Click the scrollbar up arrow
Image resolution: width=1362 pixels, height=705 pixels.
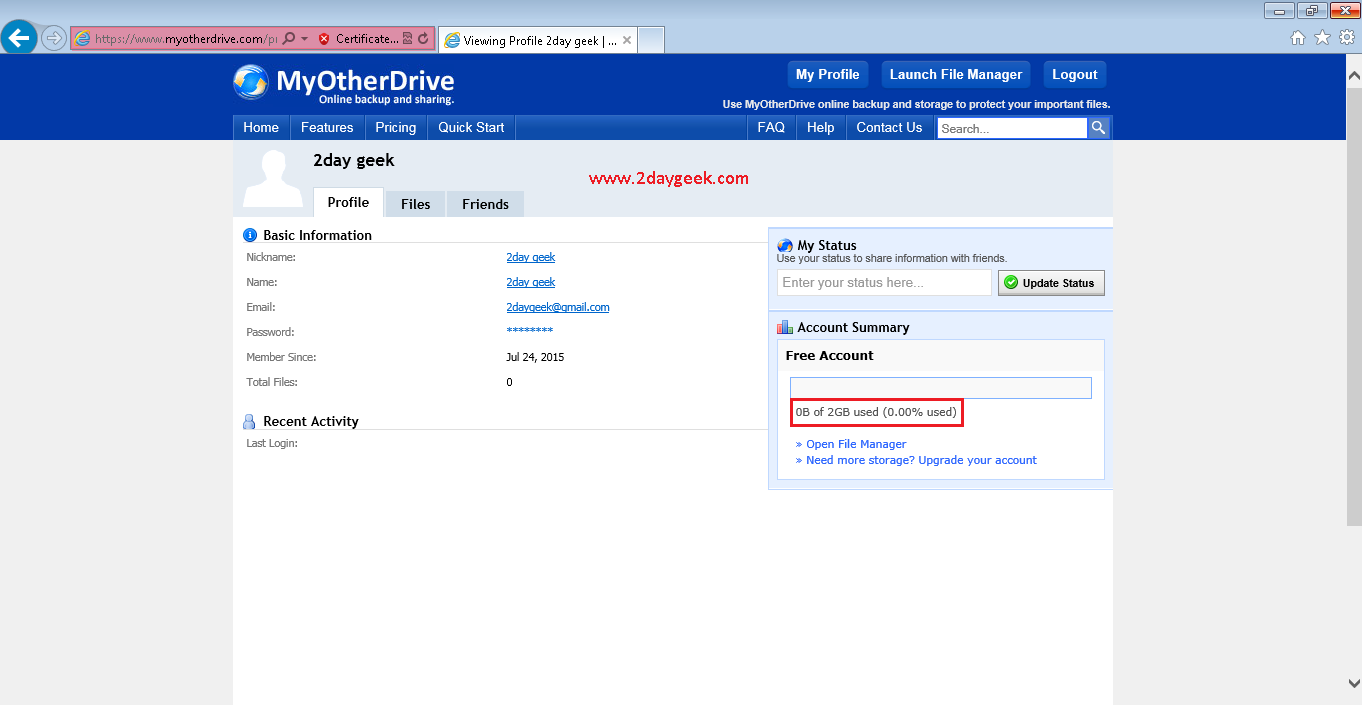pyautogui.click(x=1354, y=75)
